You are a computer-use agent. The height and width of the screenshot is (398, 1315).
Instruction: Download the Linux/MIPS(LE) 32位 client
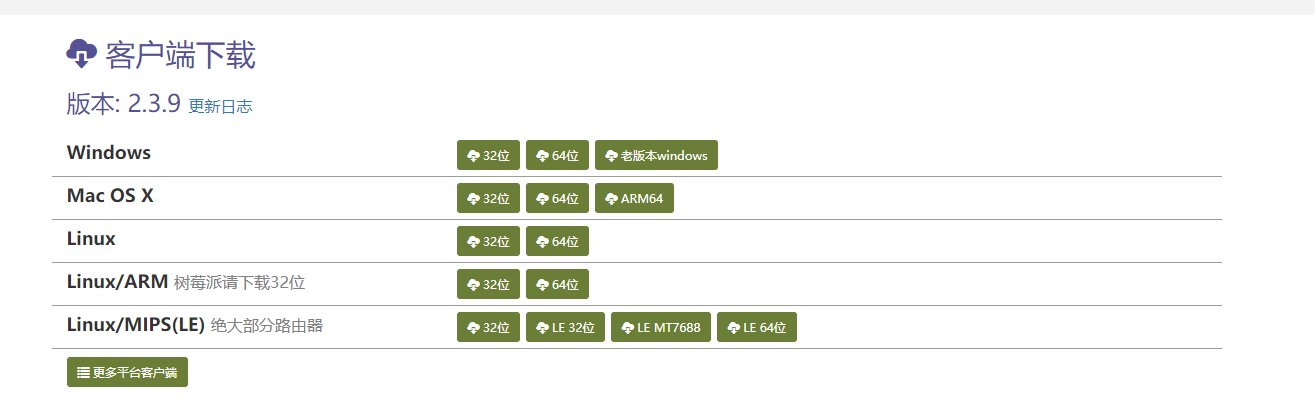(488, 327)
